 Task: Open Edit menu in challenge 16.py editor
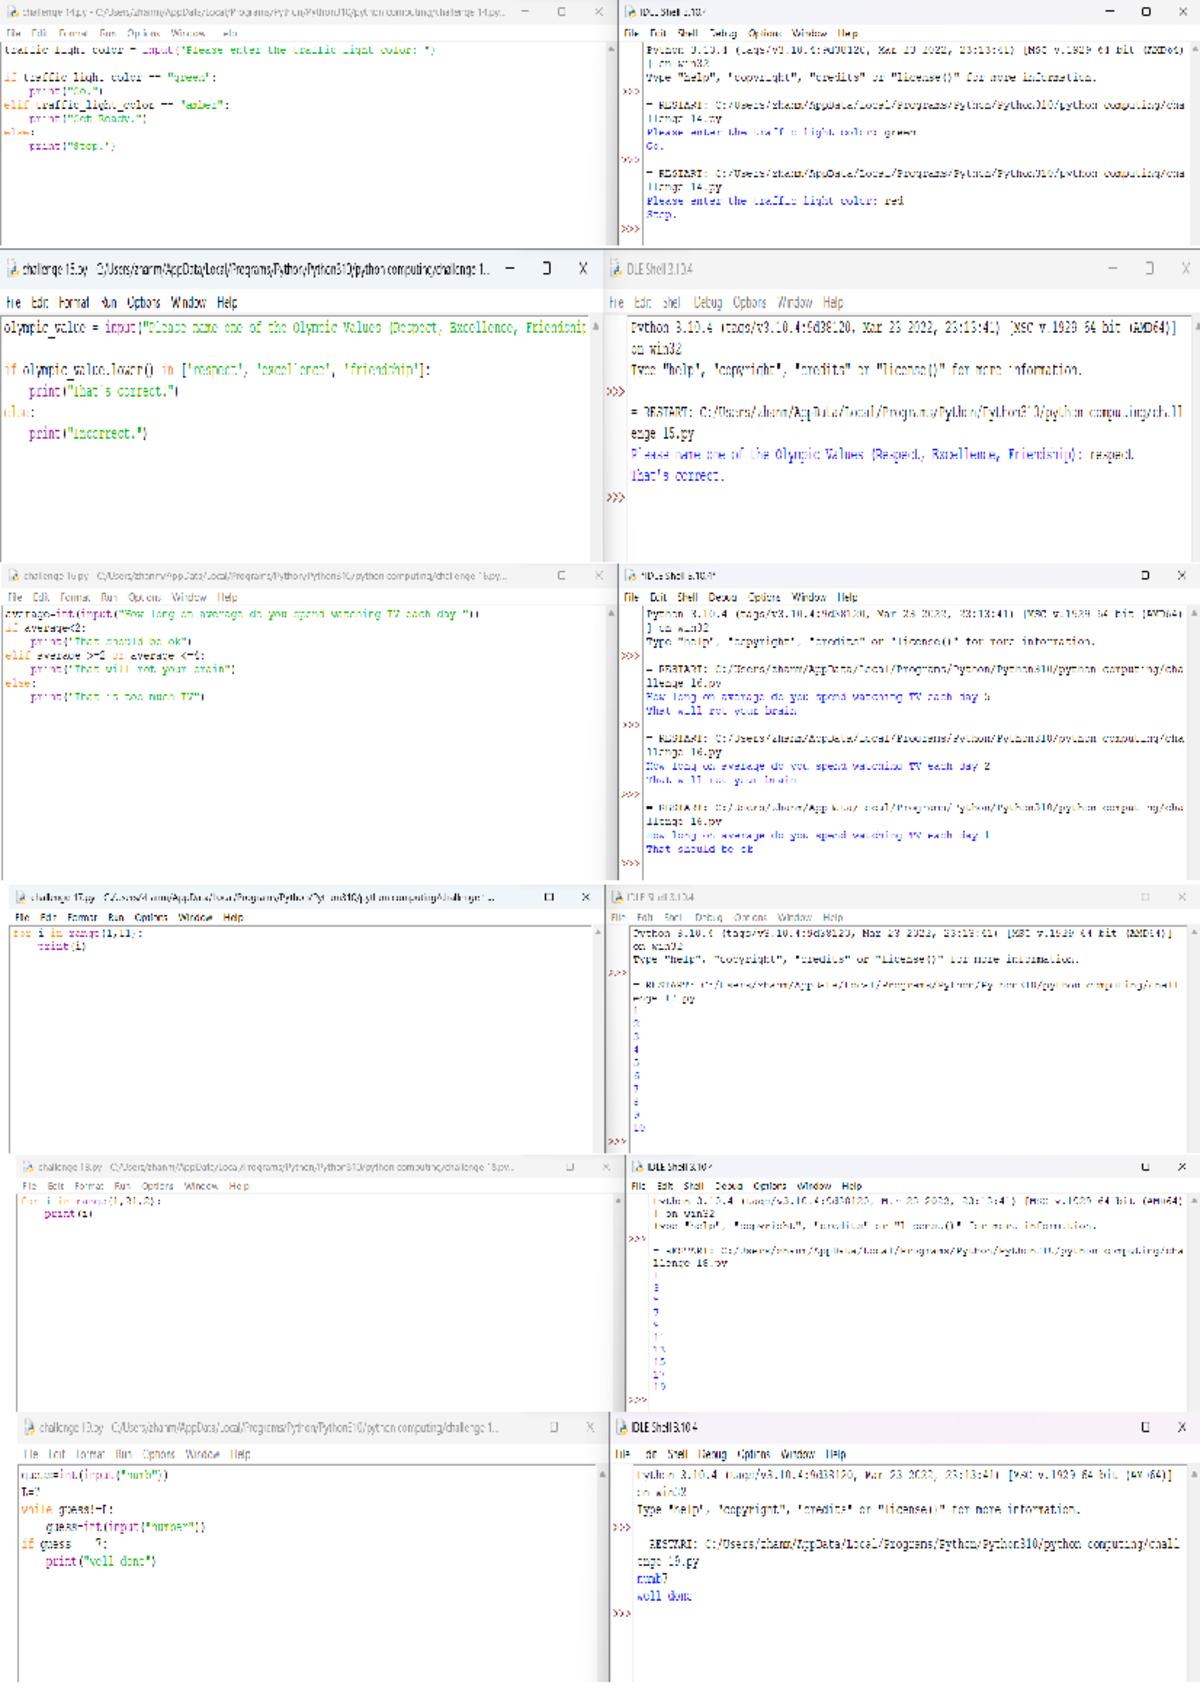[41, 597]
